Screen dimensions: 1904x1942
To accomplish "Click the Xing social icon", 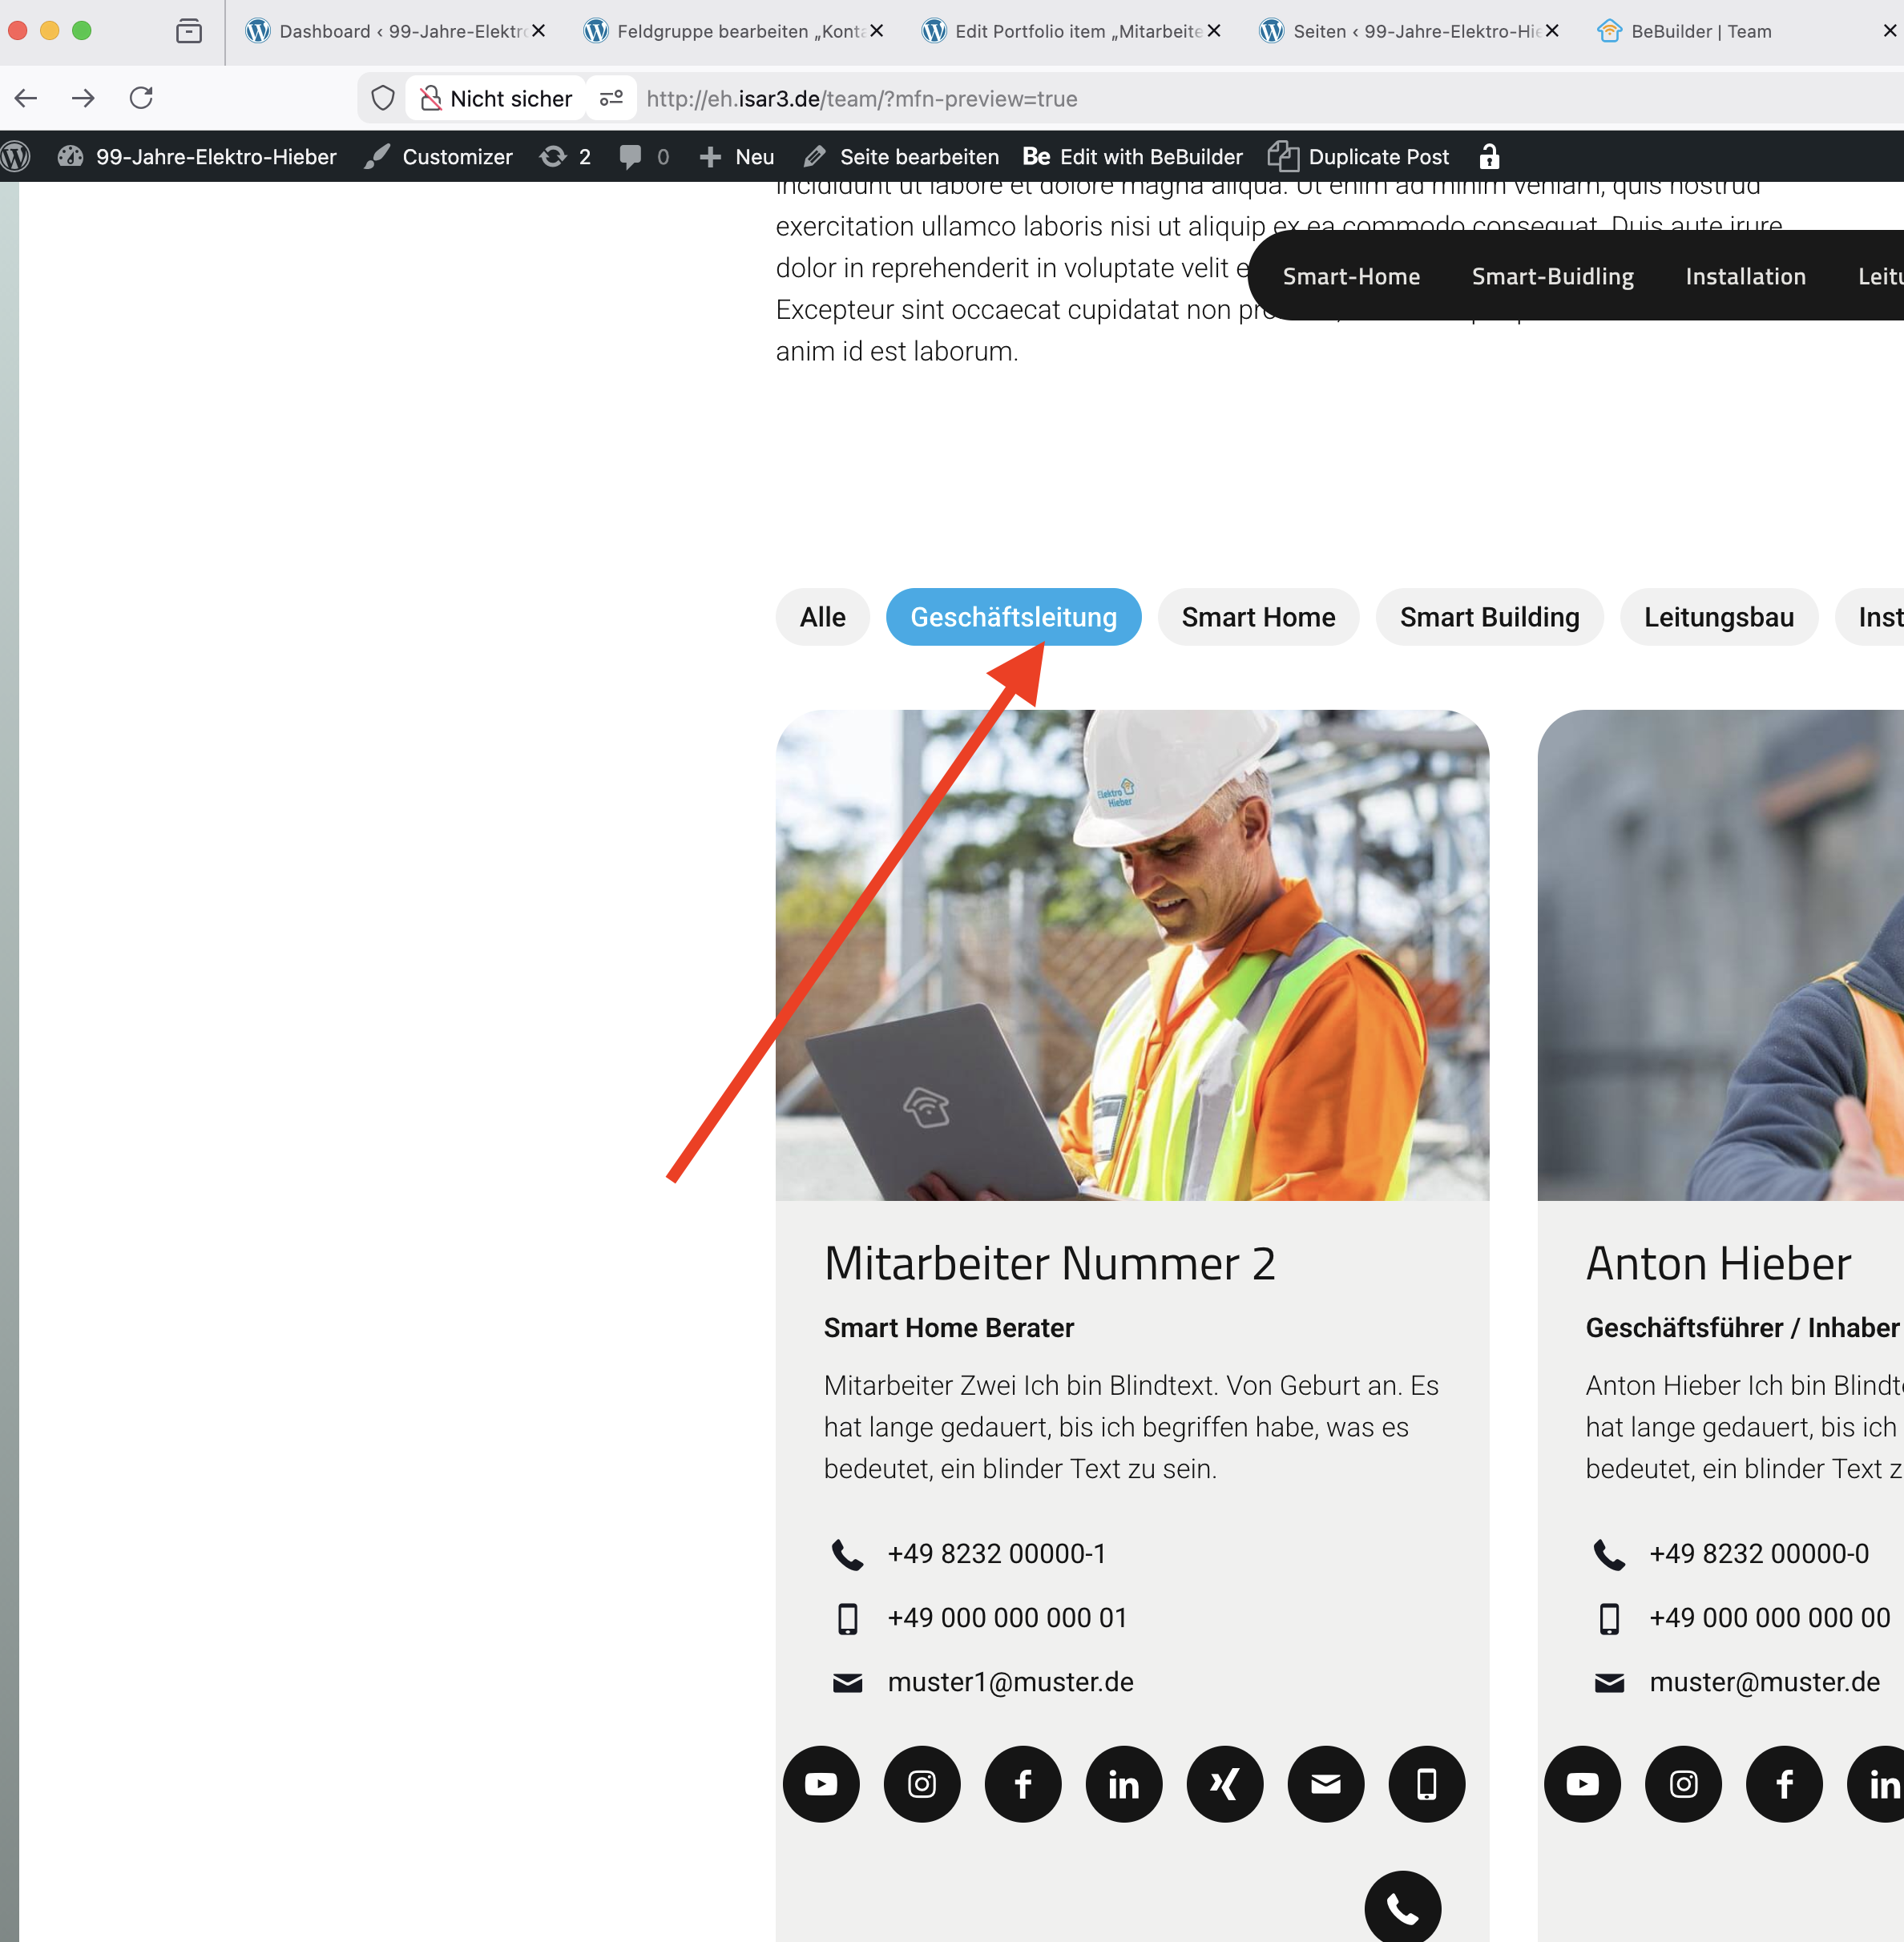I will pos(1224,1784).
